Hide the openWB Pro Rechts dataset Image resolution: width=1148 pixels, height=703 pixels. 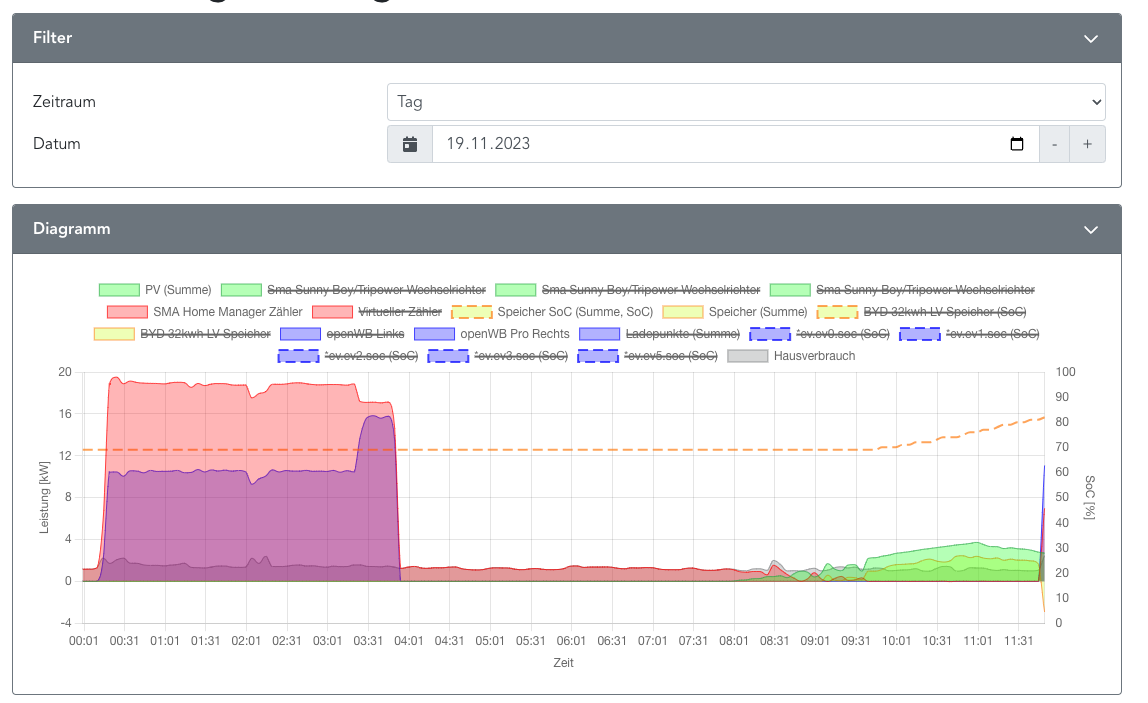tap(514, 334)
